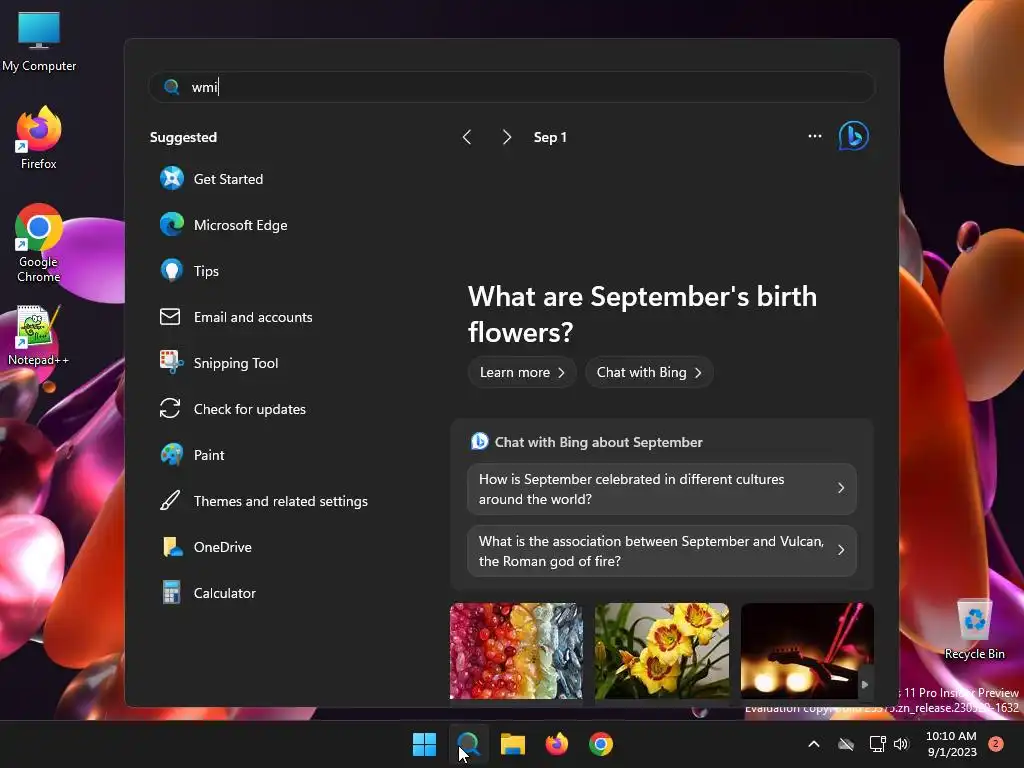This screenshot has width=1024, height=768.
Task: Open September and Vulcan question
Action: pyautogui.click(x=662, y=551)
